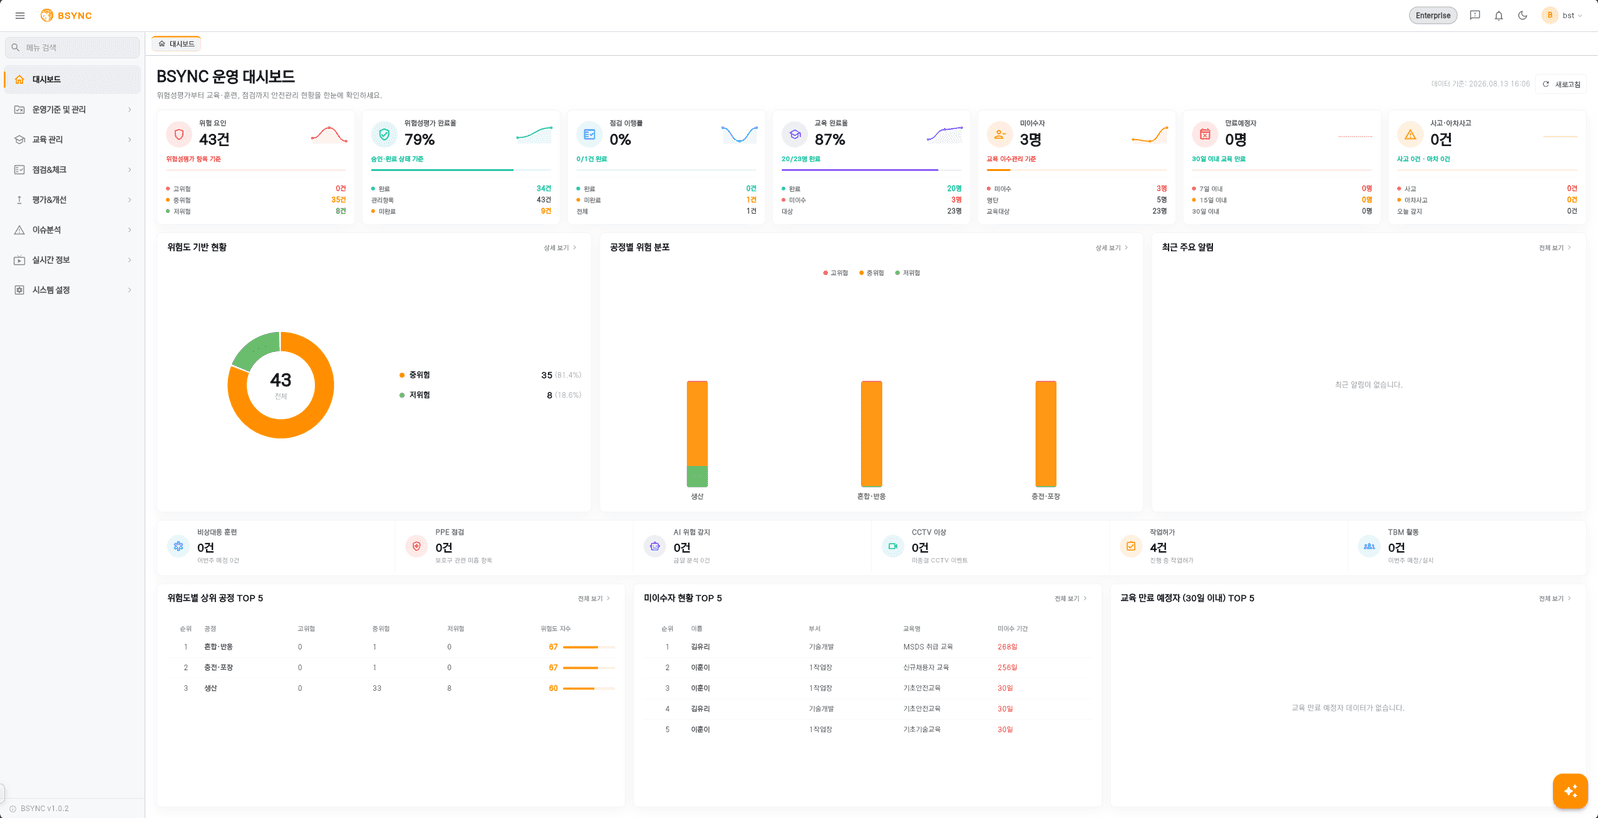This screenshot has height=818, width=1598.
Task: Click 혼합·반응 row in risk table
Action: click(x=391, y=647)
